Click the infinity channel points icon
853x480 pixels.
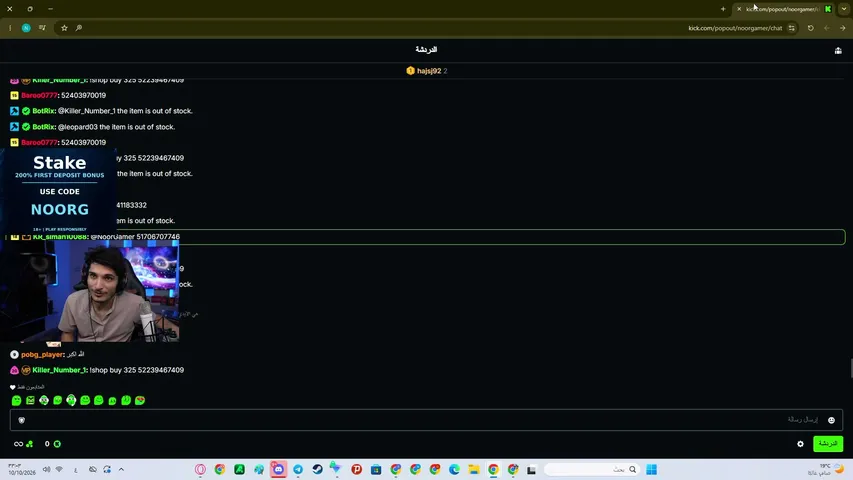coord(18,444)
